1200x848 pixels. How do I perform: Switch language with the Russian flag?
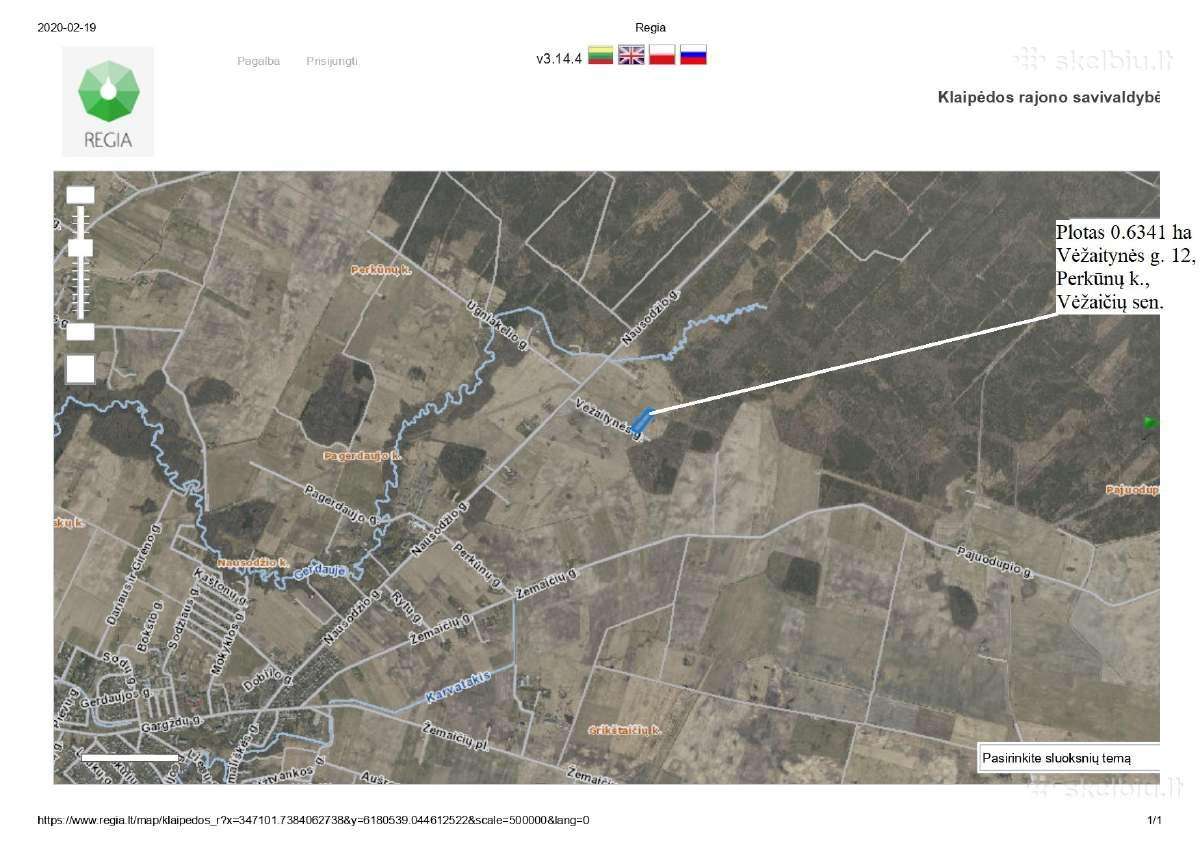coord(693,55)
